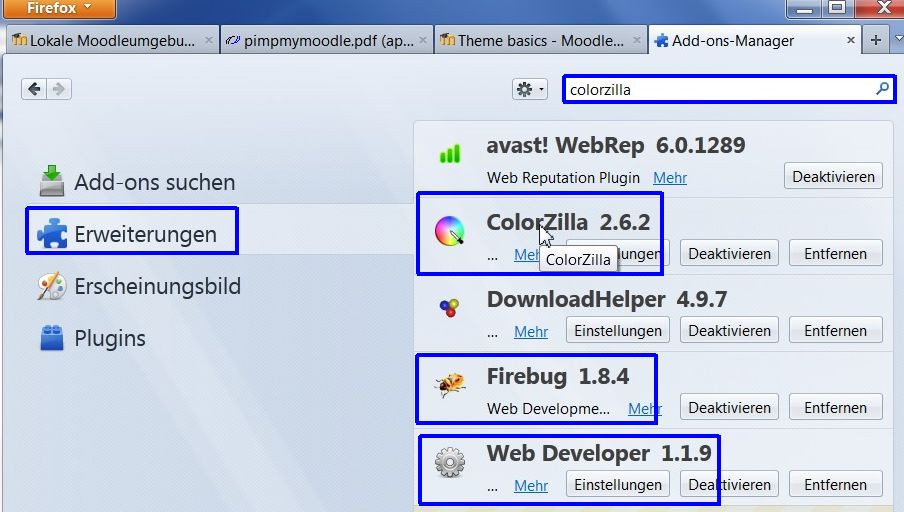
Task: Select avast! WebRep 6.0.1289 entry title
Action: click(x=616, y=145)
